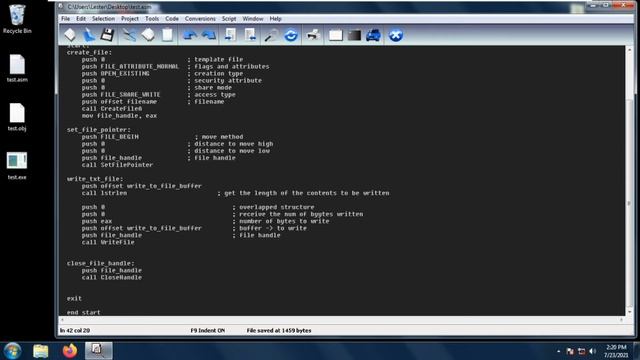Click the Show desktop strip by the clock
The image size is (640, 360).
pyautogui.click(x=636, y=351)
